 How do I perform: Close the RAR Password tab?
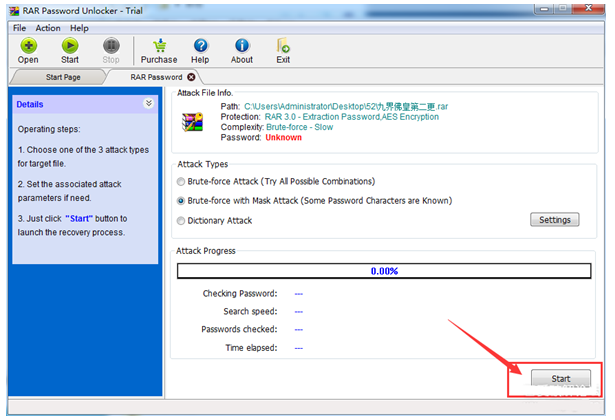coord(191,77)
